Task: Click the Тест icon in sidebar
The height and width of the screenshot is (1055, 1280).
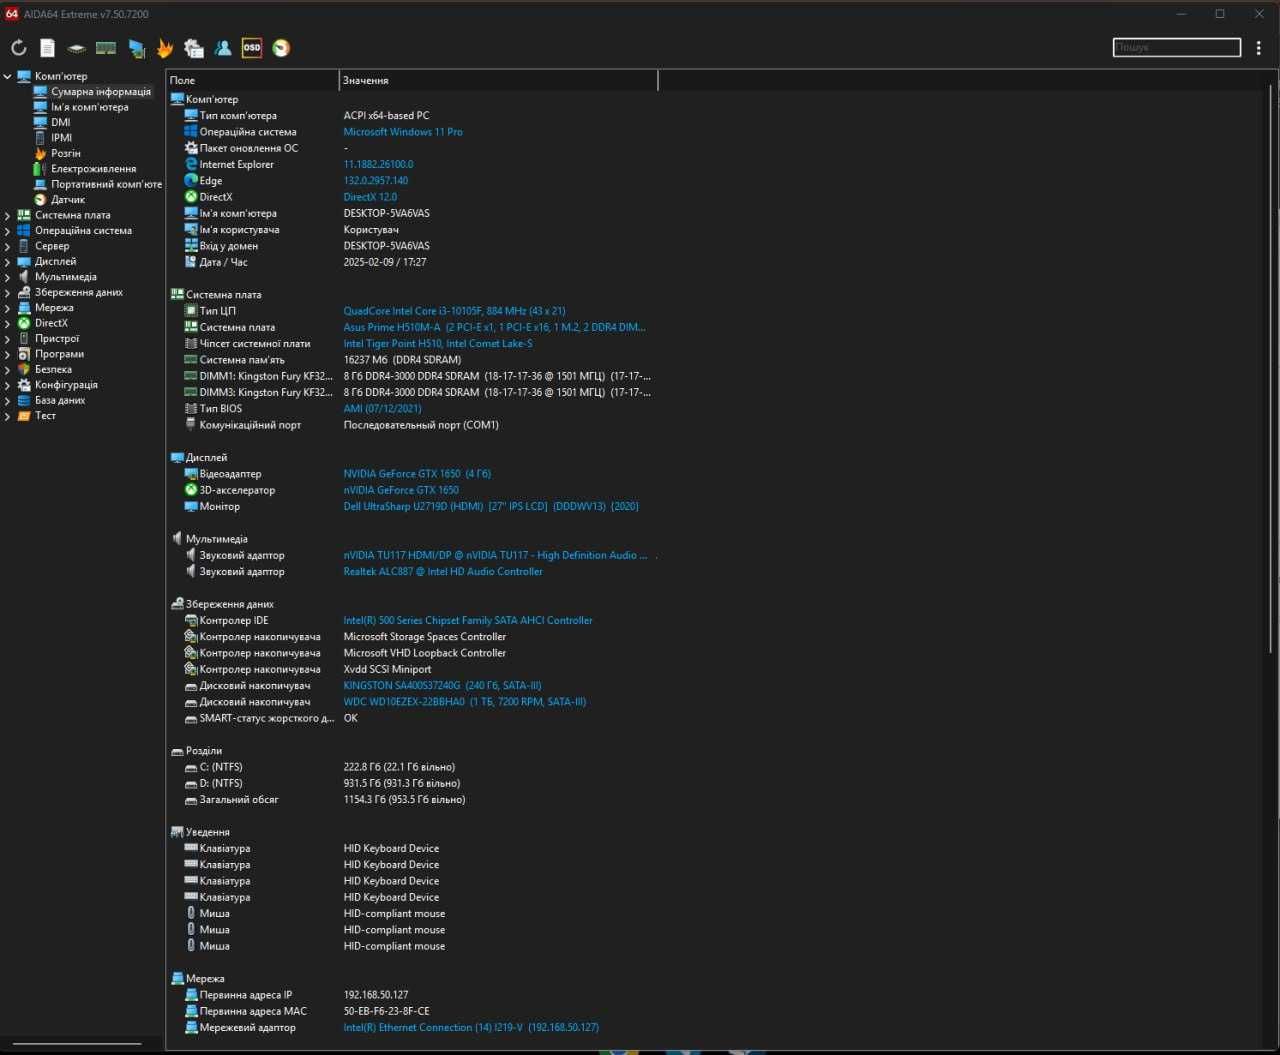Action: (x=24, y=416)
